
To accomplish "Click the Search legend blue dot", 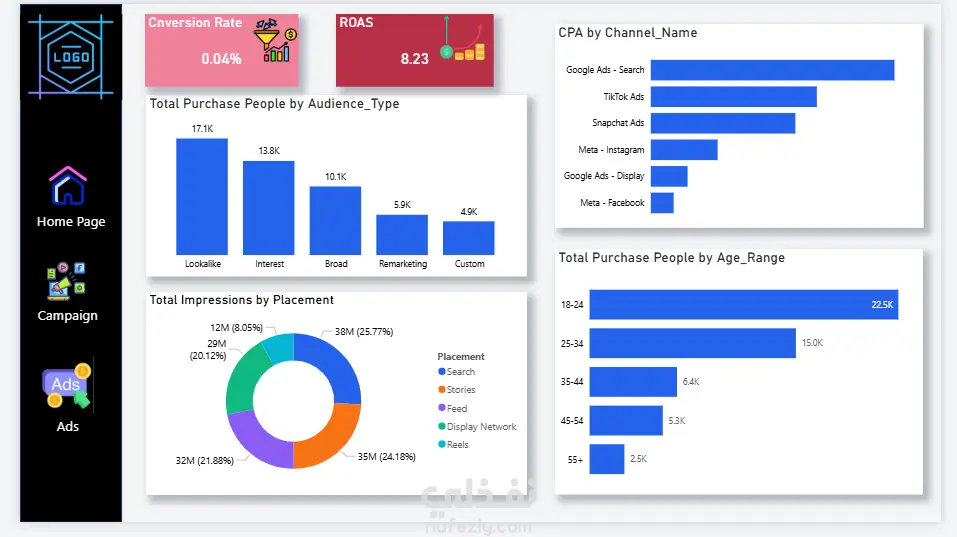I will [x=442, y=371].
